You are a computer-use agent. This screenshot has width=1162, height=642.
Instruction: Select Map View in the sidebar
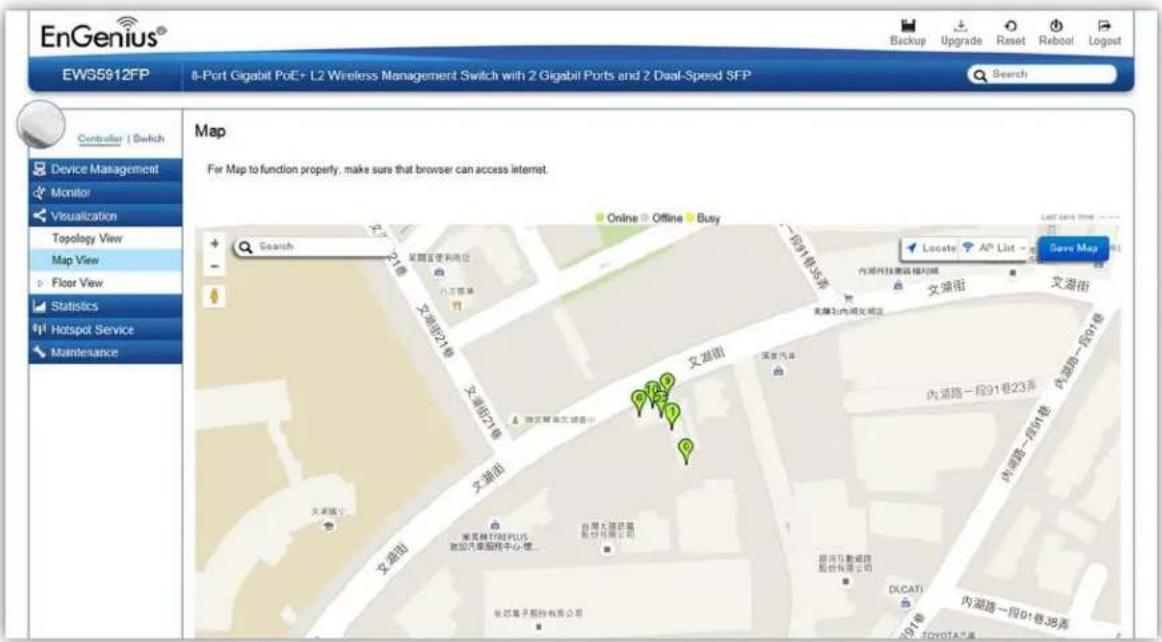105,260
